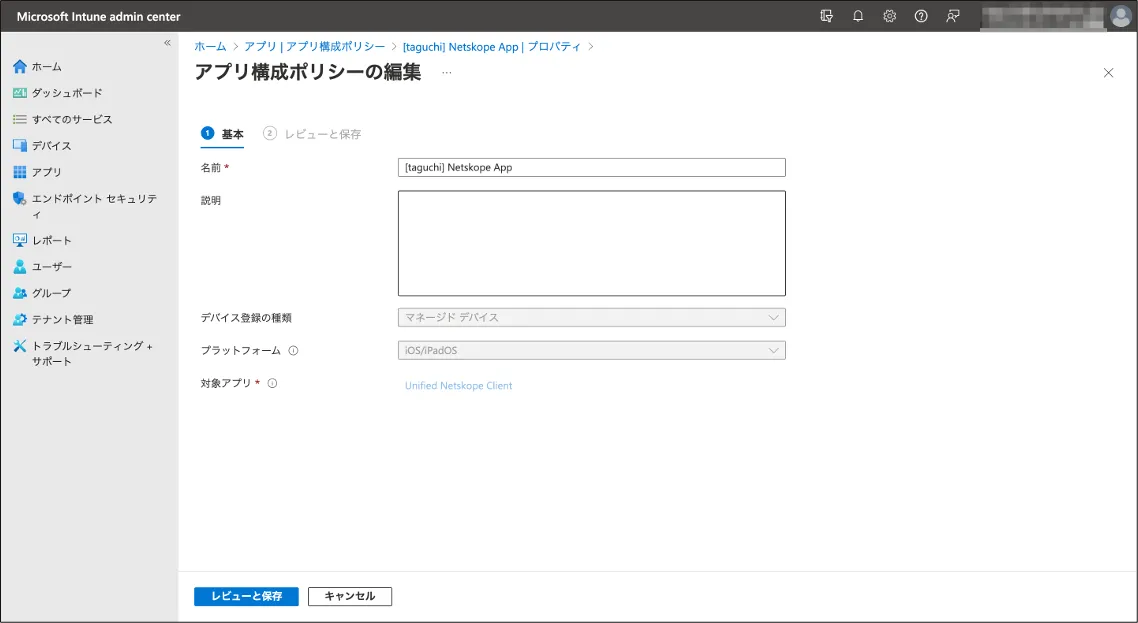The height and width of the screenshot is (623, 1138).
Task: Click the help question mark icon
Action: tap(921, 16)
